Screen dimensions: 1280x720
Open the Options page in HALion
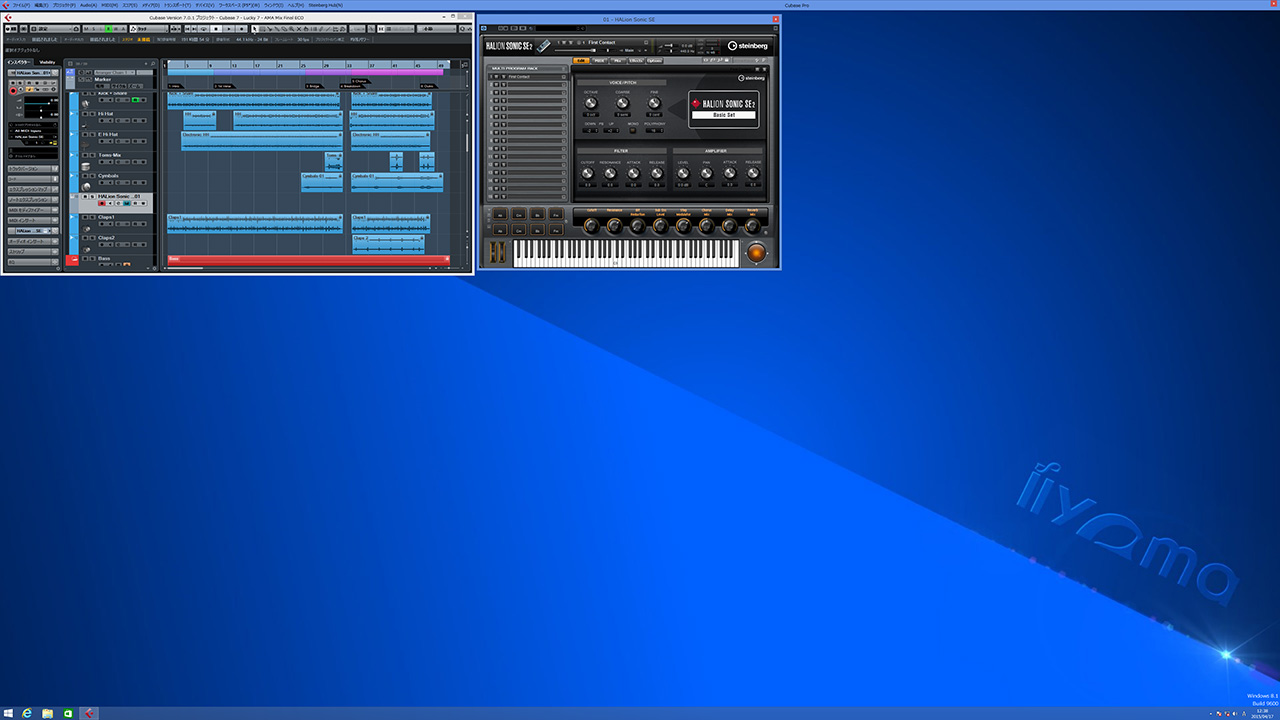pos(653,60)
